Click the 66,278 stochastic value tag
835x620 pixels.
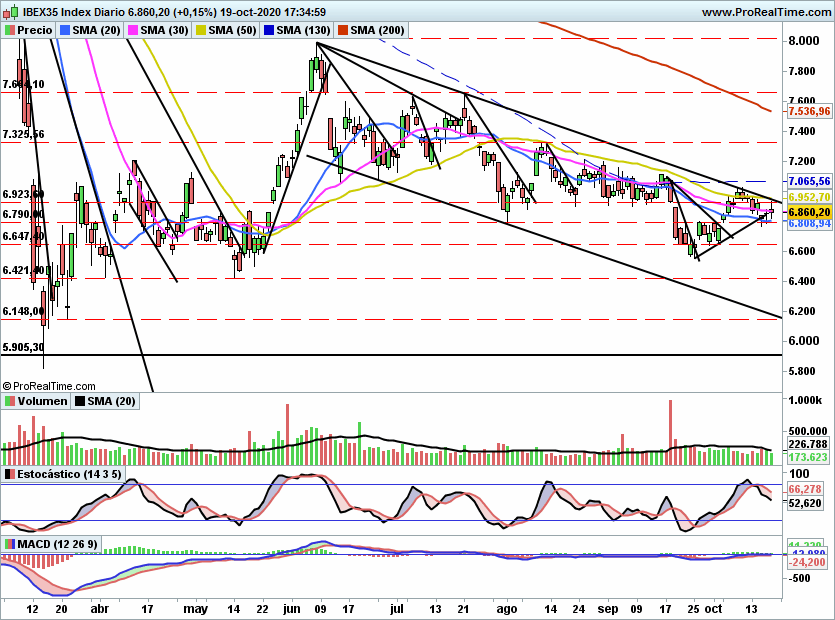[805, 489]
